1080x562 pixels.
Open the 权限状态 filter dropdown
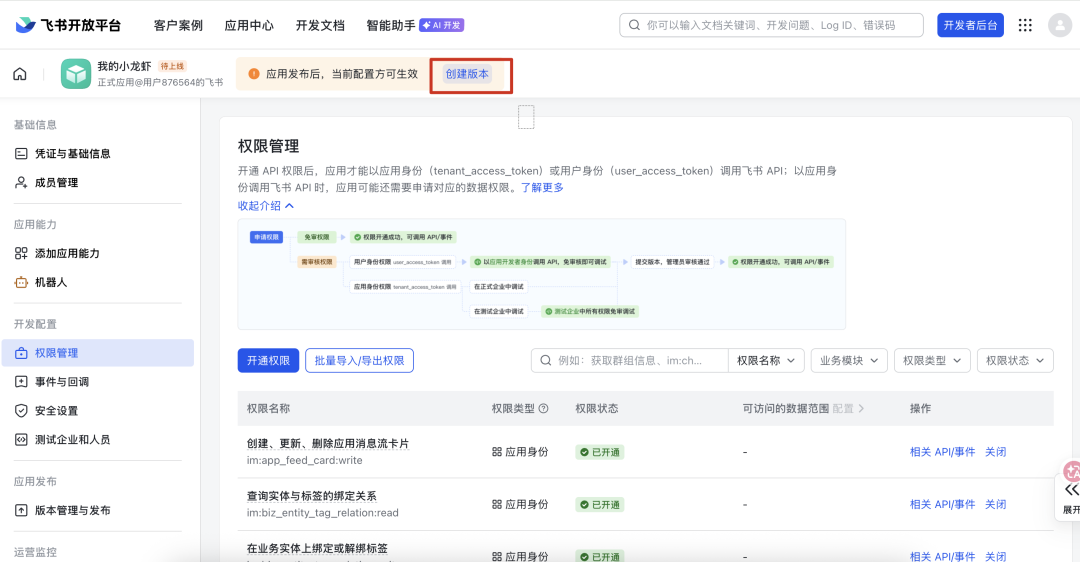(1015, 360)
